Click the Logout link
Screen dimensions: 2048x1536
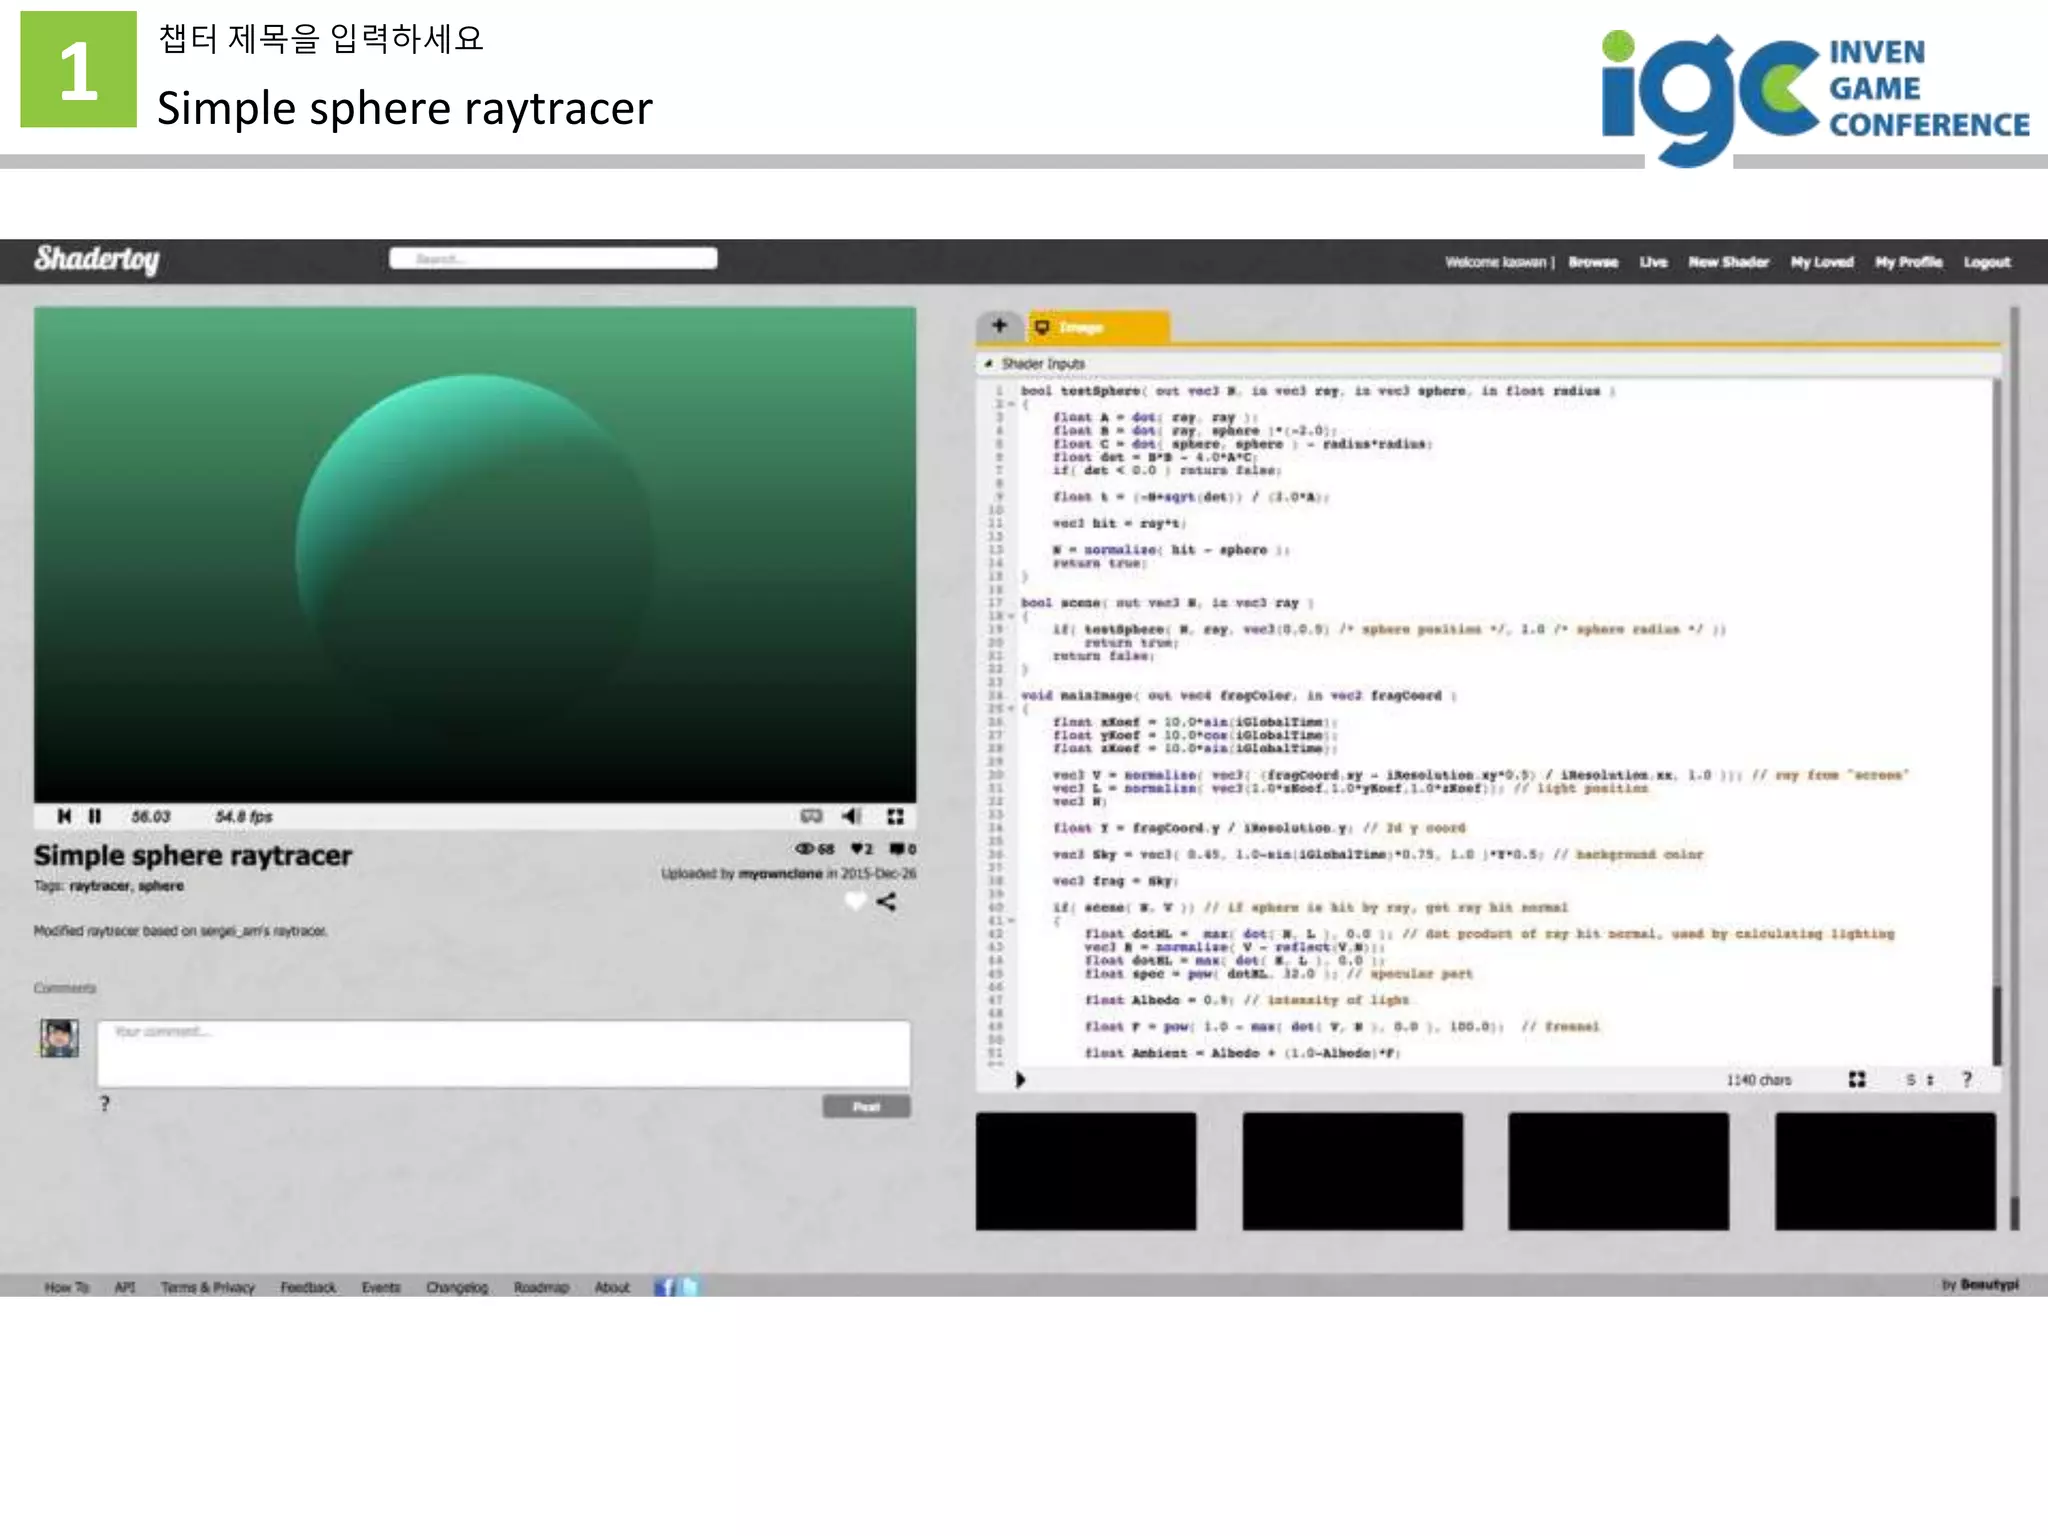(1987, 262)
